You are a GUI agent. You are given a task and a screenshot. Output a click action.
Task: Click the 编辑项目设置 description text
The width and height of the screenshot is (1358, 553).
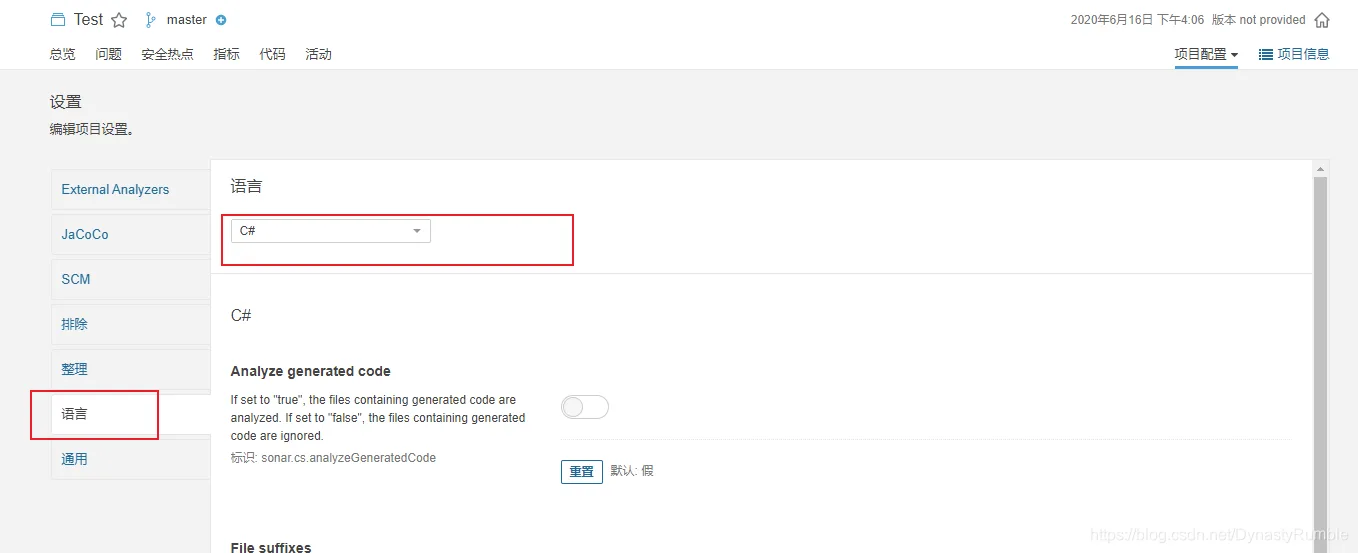pyautogui.click(x=92, y=129)
